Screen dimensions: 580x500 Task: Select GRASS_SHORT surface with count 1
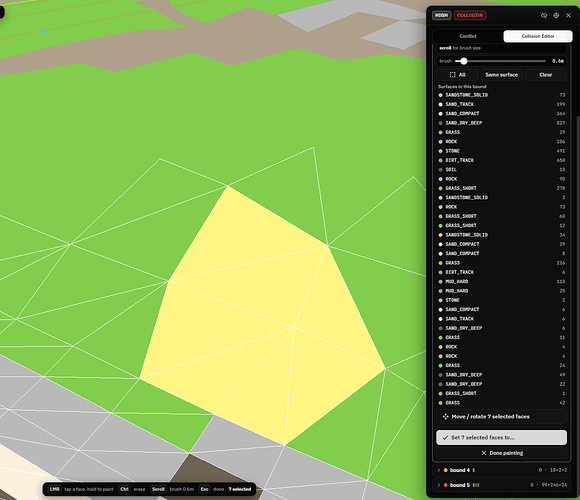tap(501, 393)
